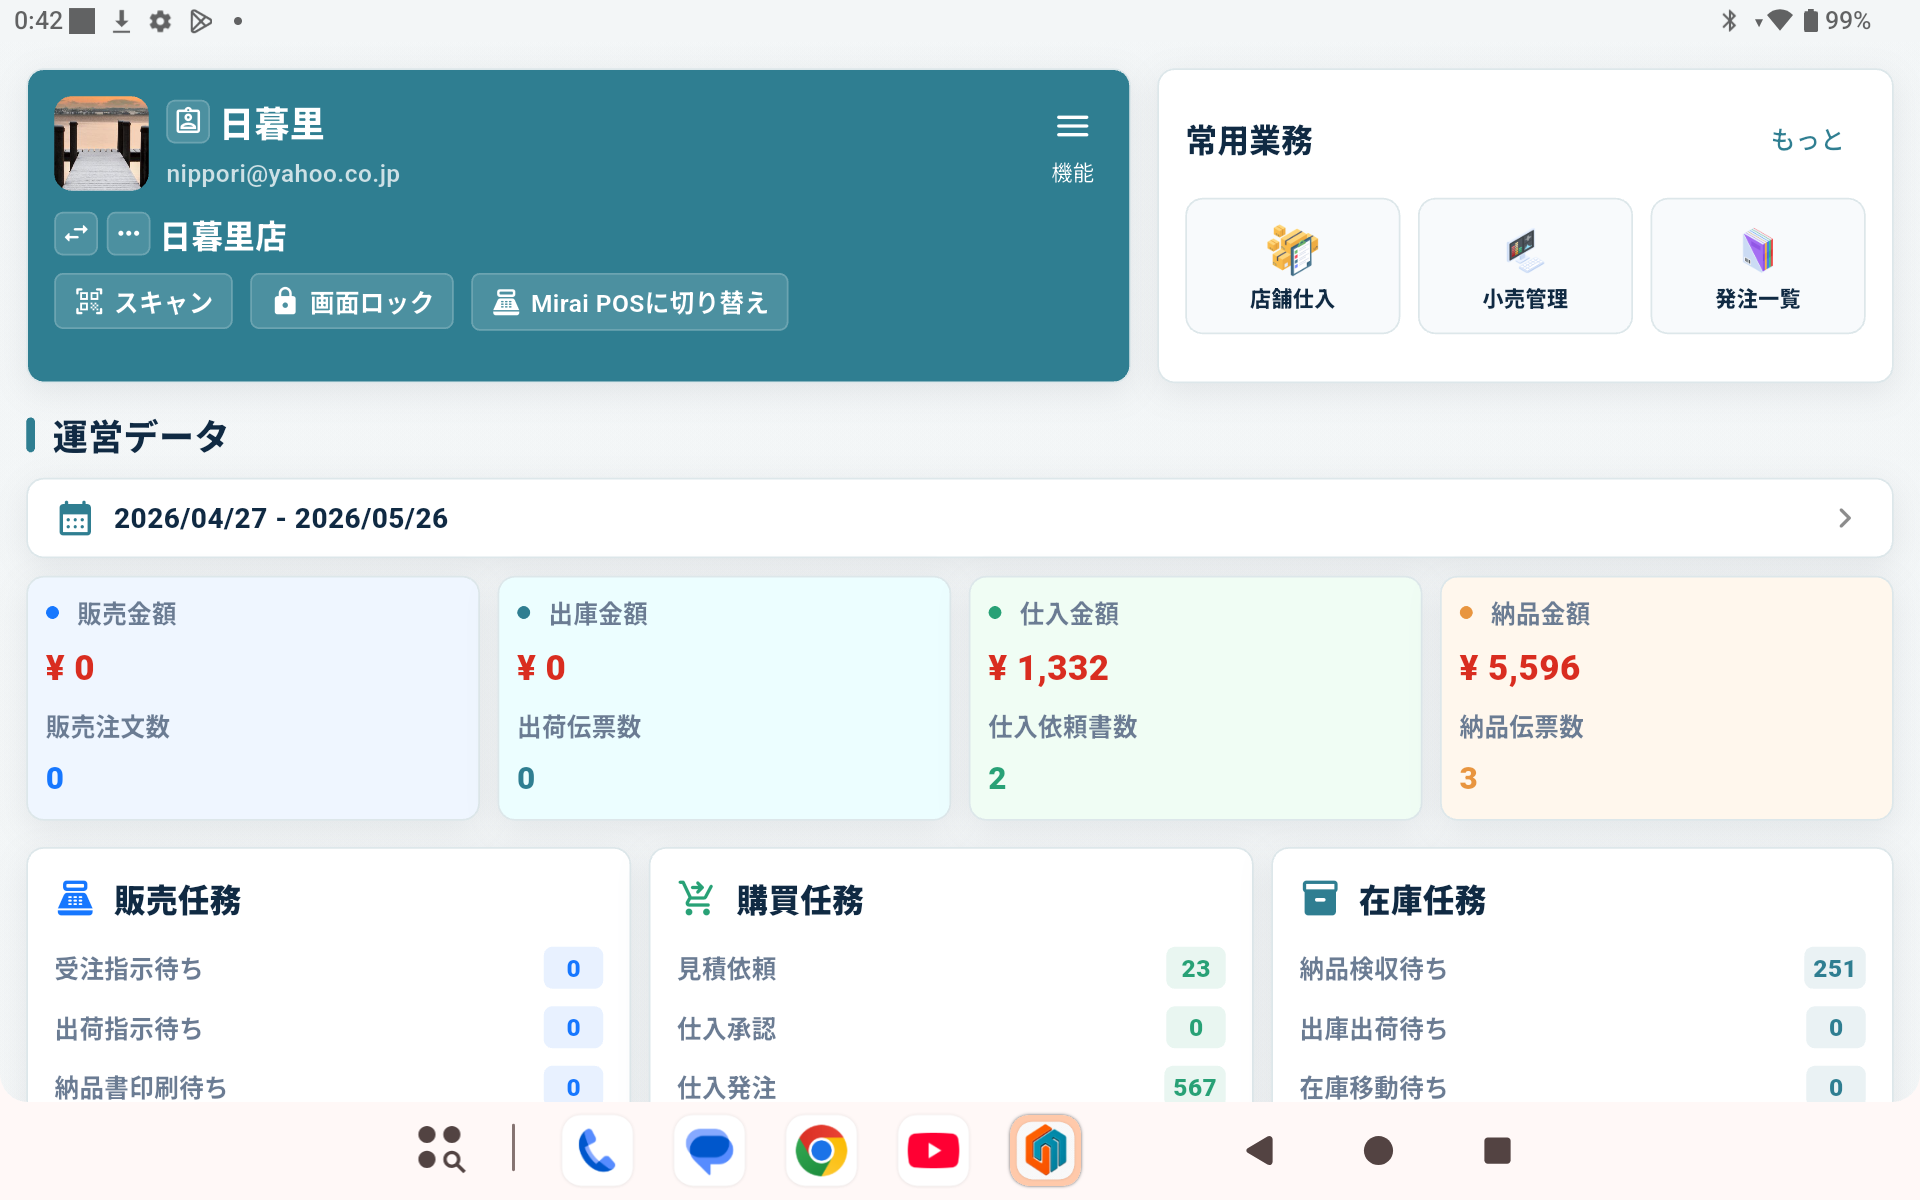The image size is (1920, 1200).
Task: Tap the ID badge icon beside 日暮里
Action: coord(188,122)
